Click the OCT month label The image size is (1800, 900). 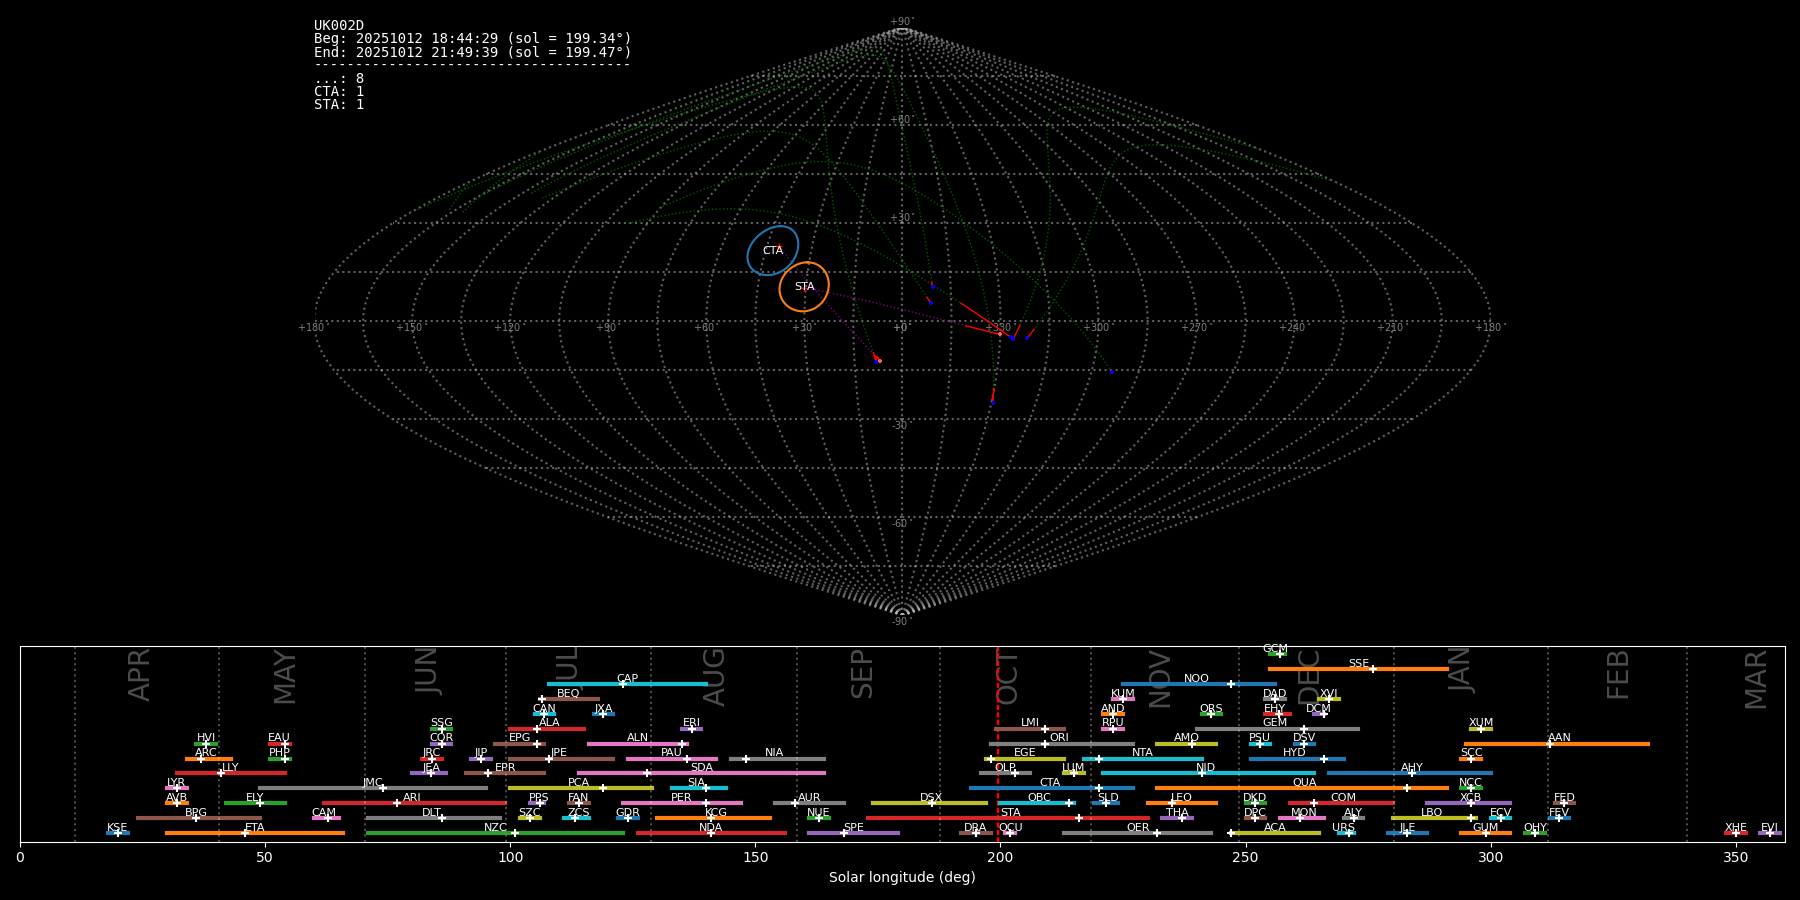1008,677
